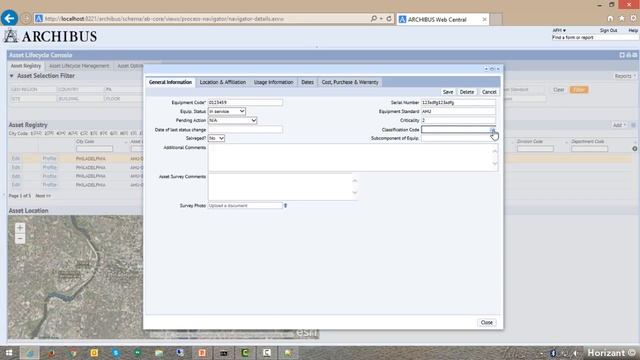Open the command prompt taskbar icon
The height and width of the screenshot is (360, 640).
223,353
